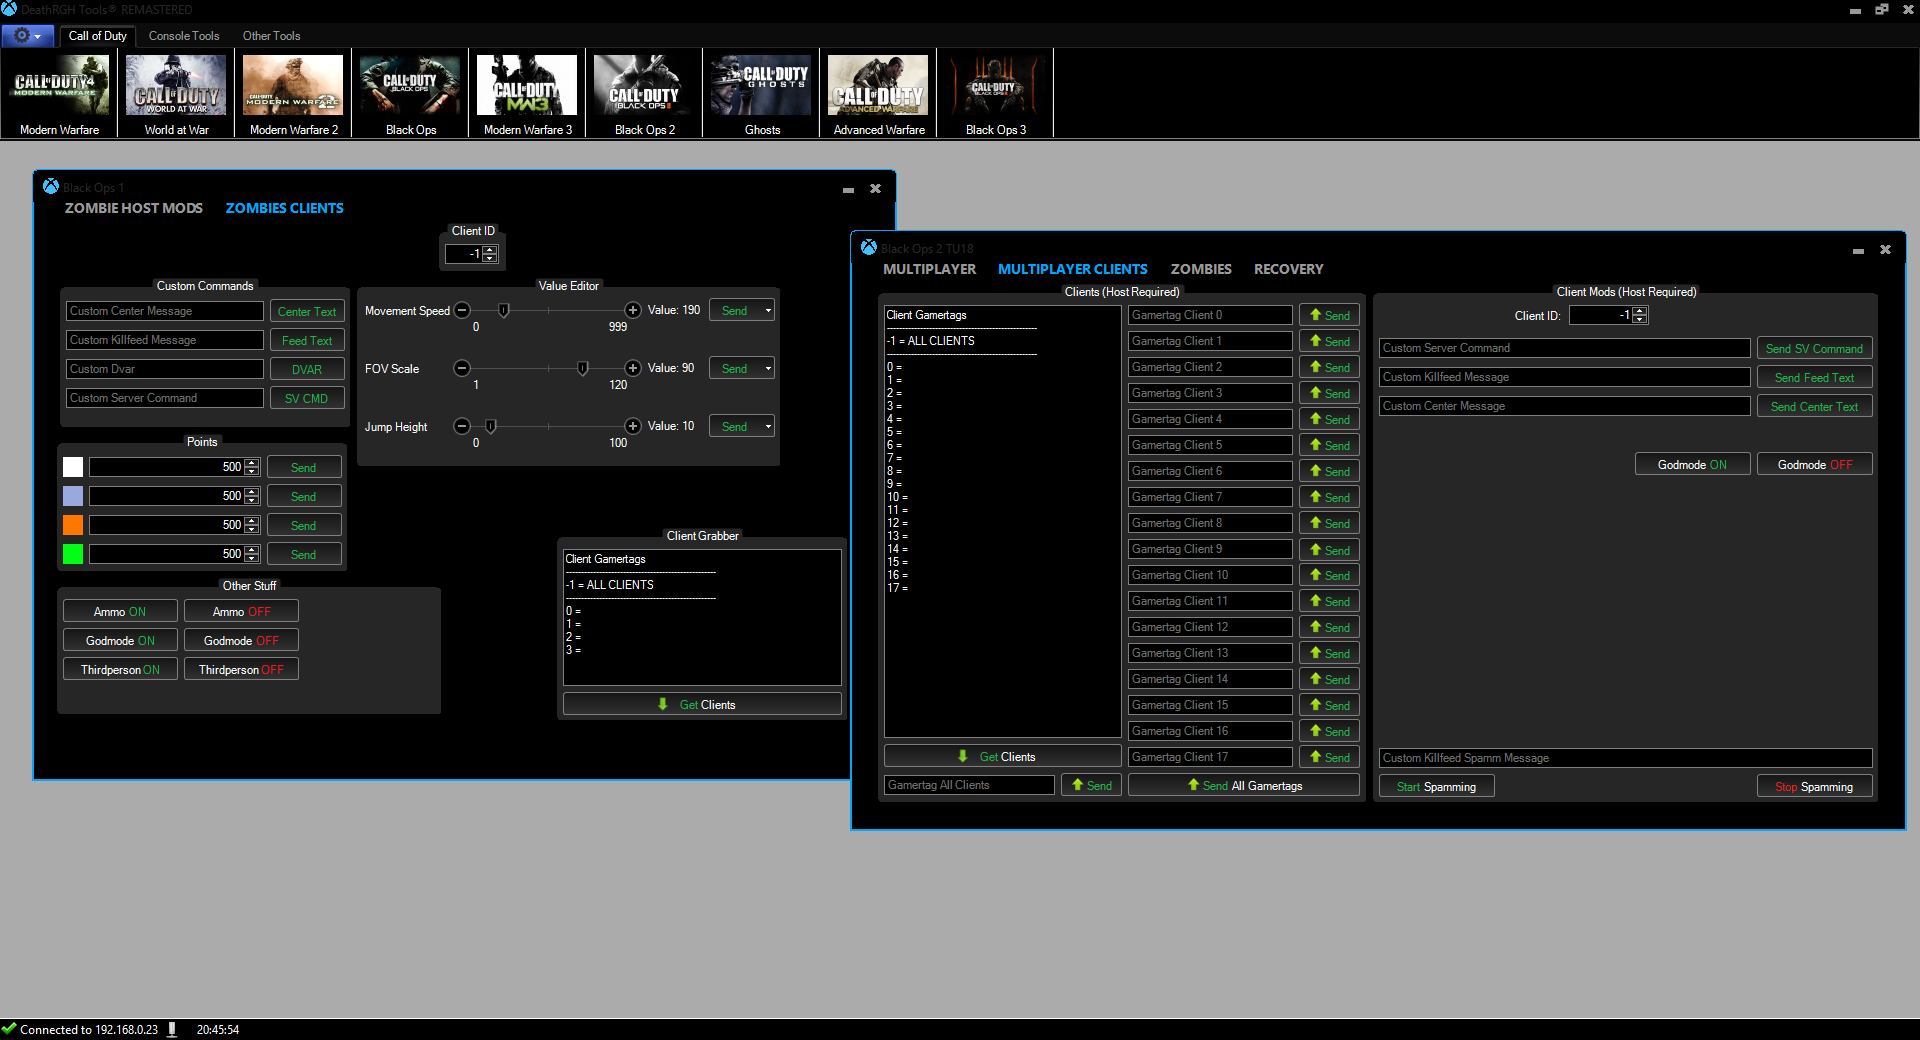Send Gamertag Client 0
Screen dimensions: 1920x1040
point(1329,315)
